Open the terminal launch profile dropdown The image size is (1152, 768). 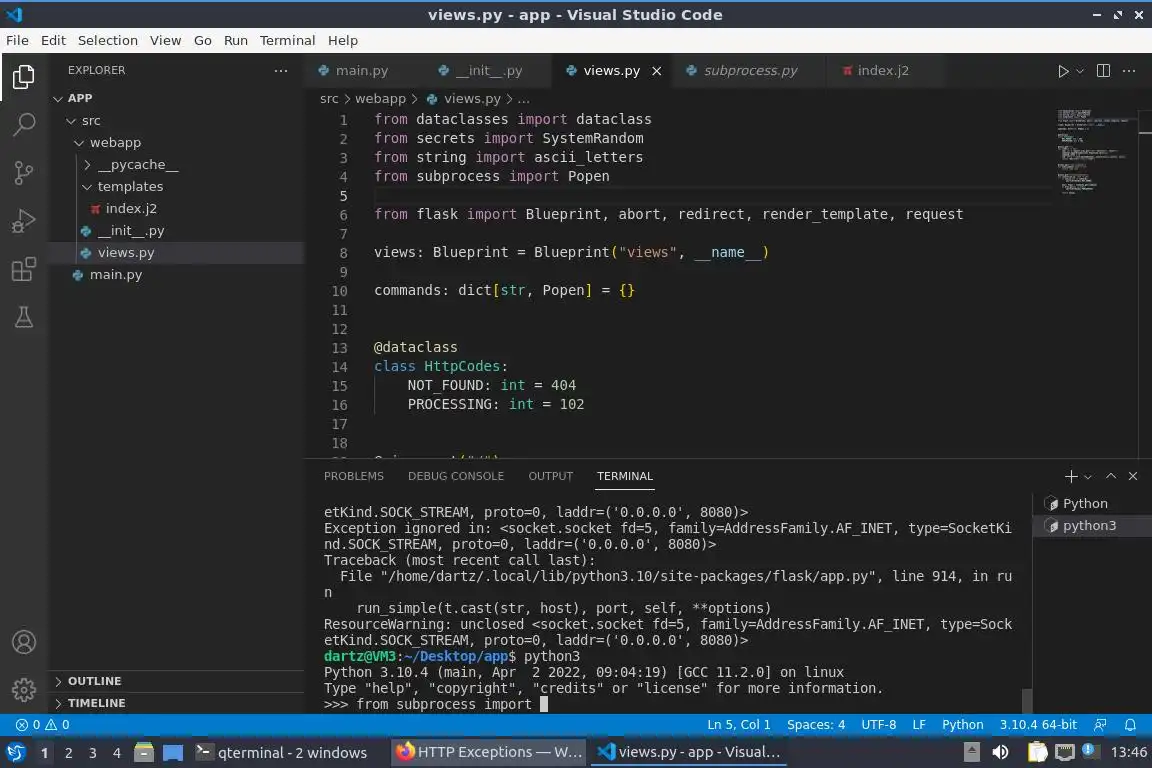[1088, 477]
